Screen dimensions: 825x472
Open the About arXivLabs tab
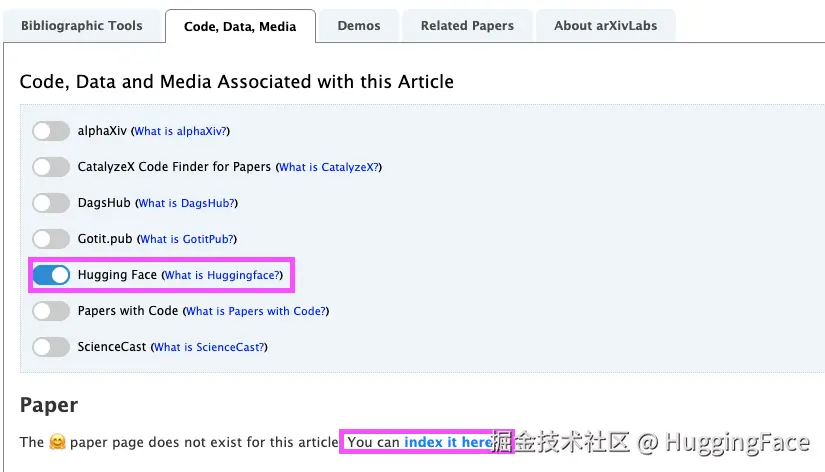[x=605, y=26]
